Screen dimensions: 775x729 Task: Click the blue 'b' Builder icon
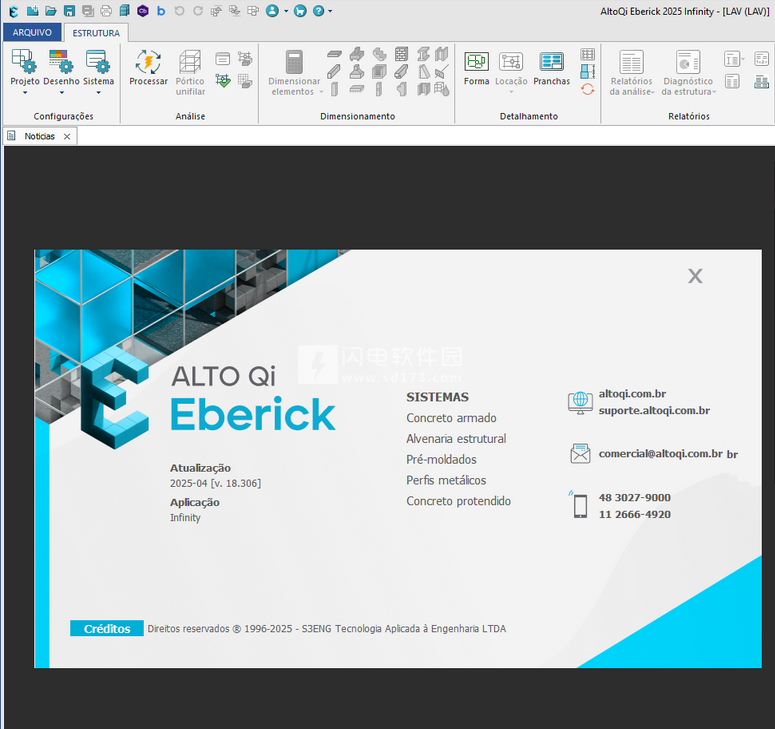161,11
